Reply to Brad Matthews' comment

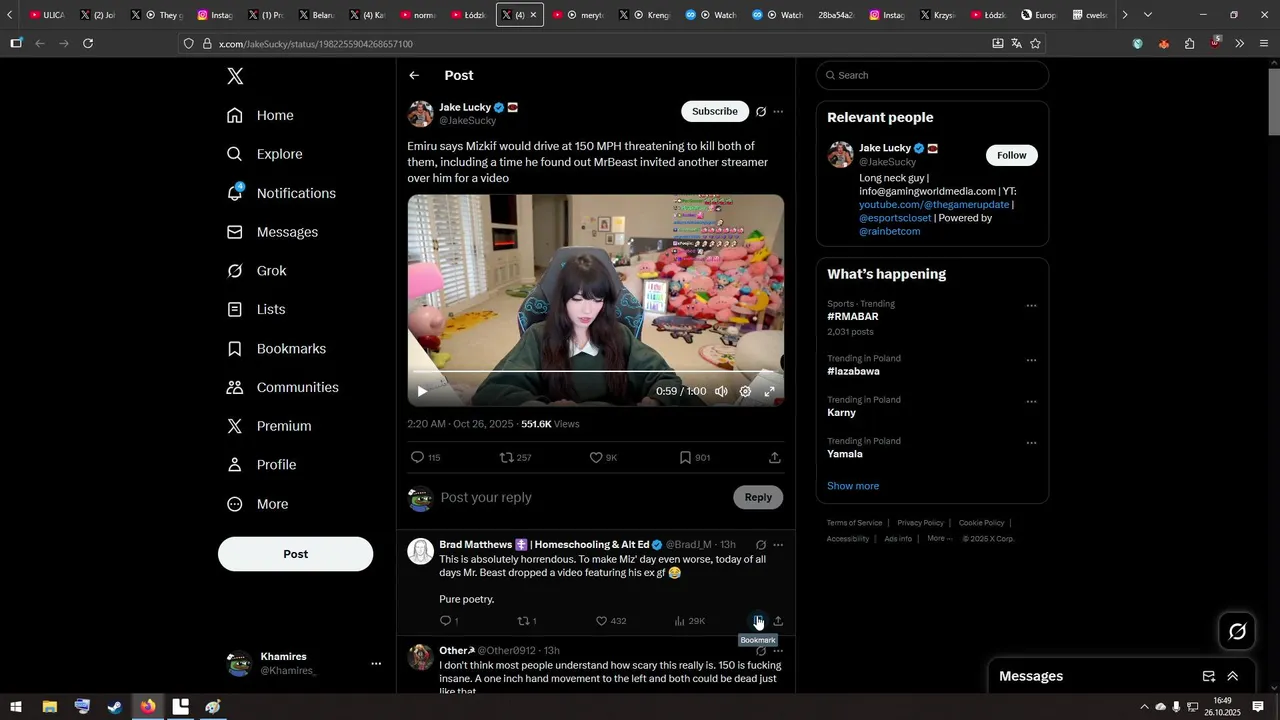point(448,621)
